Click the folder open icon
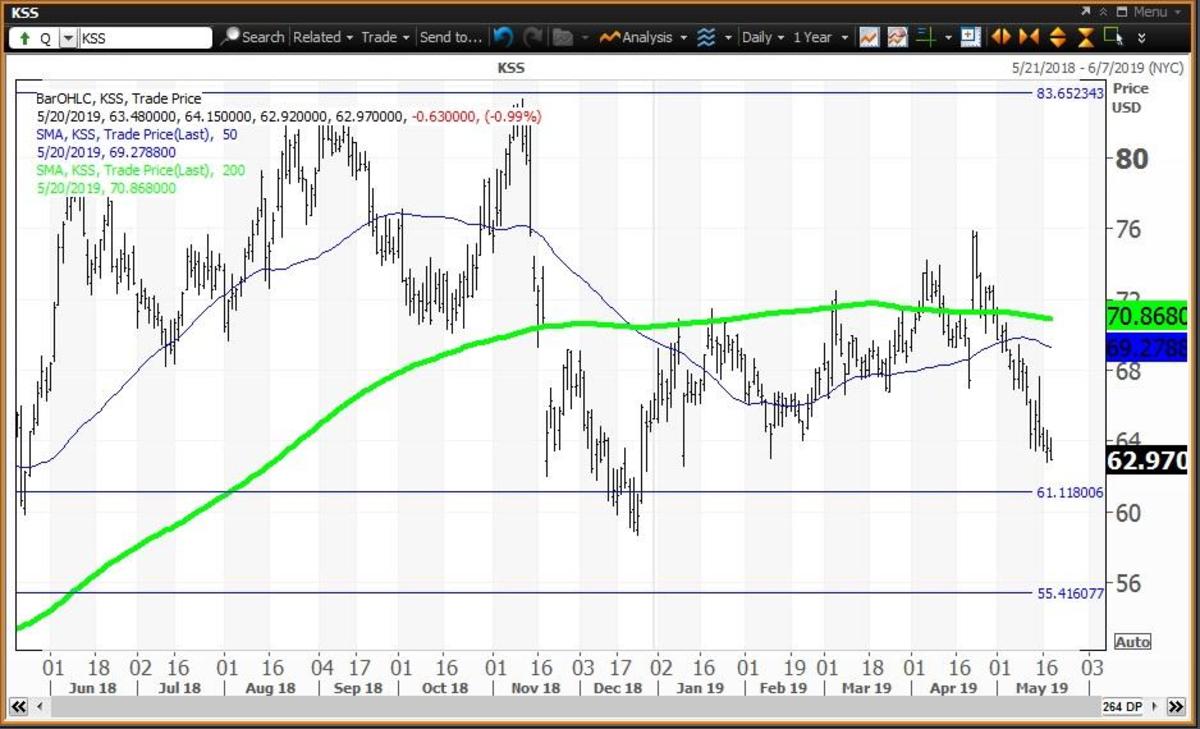The width and height of the screenshot is (1200, 729). [563, 37]
